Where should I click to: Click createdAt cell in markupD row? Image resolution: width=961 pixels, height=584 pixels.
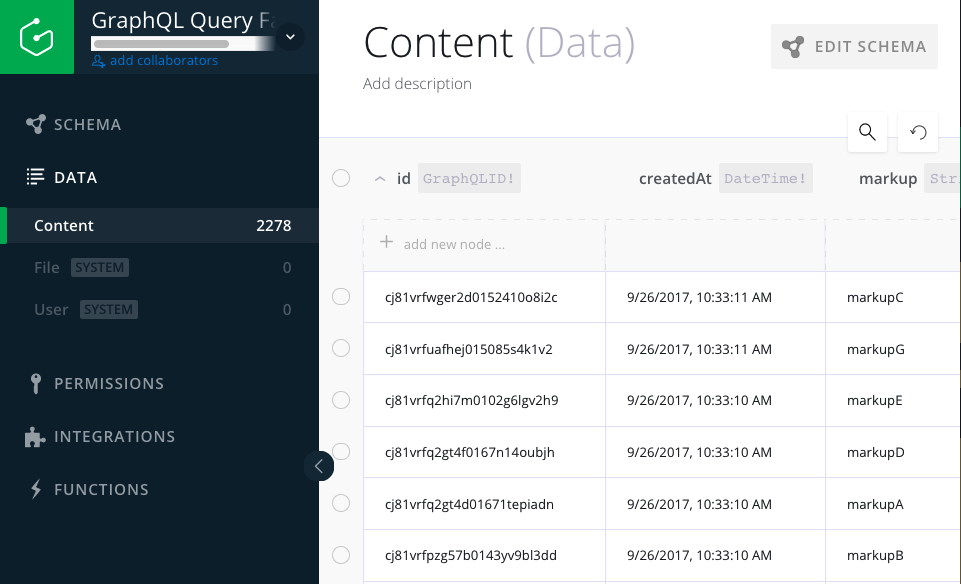[x=715, y=452]
